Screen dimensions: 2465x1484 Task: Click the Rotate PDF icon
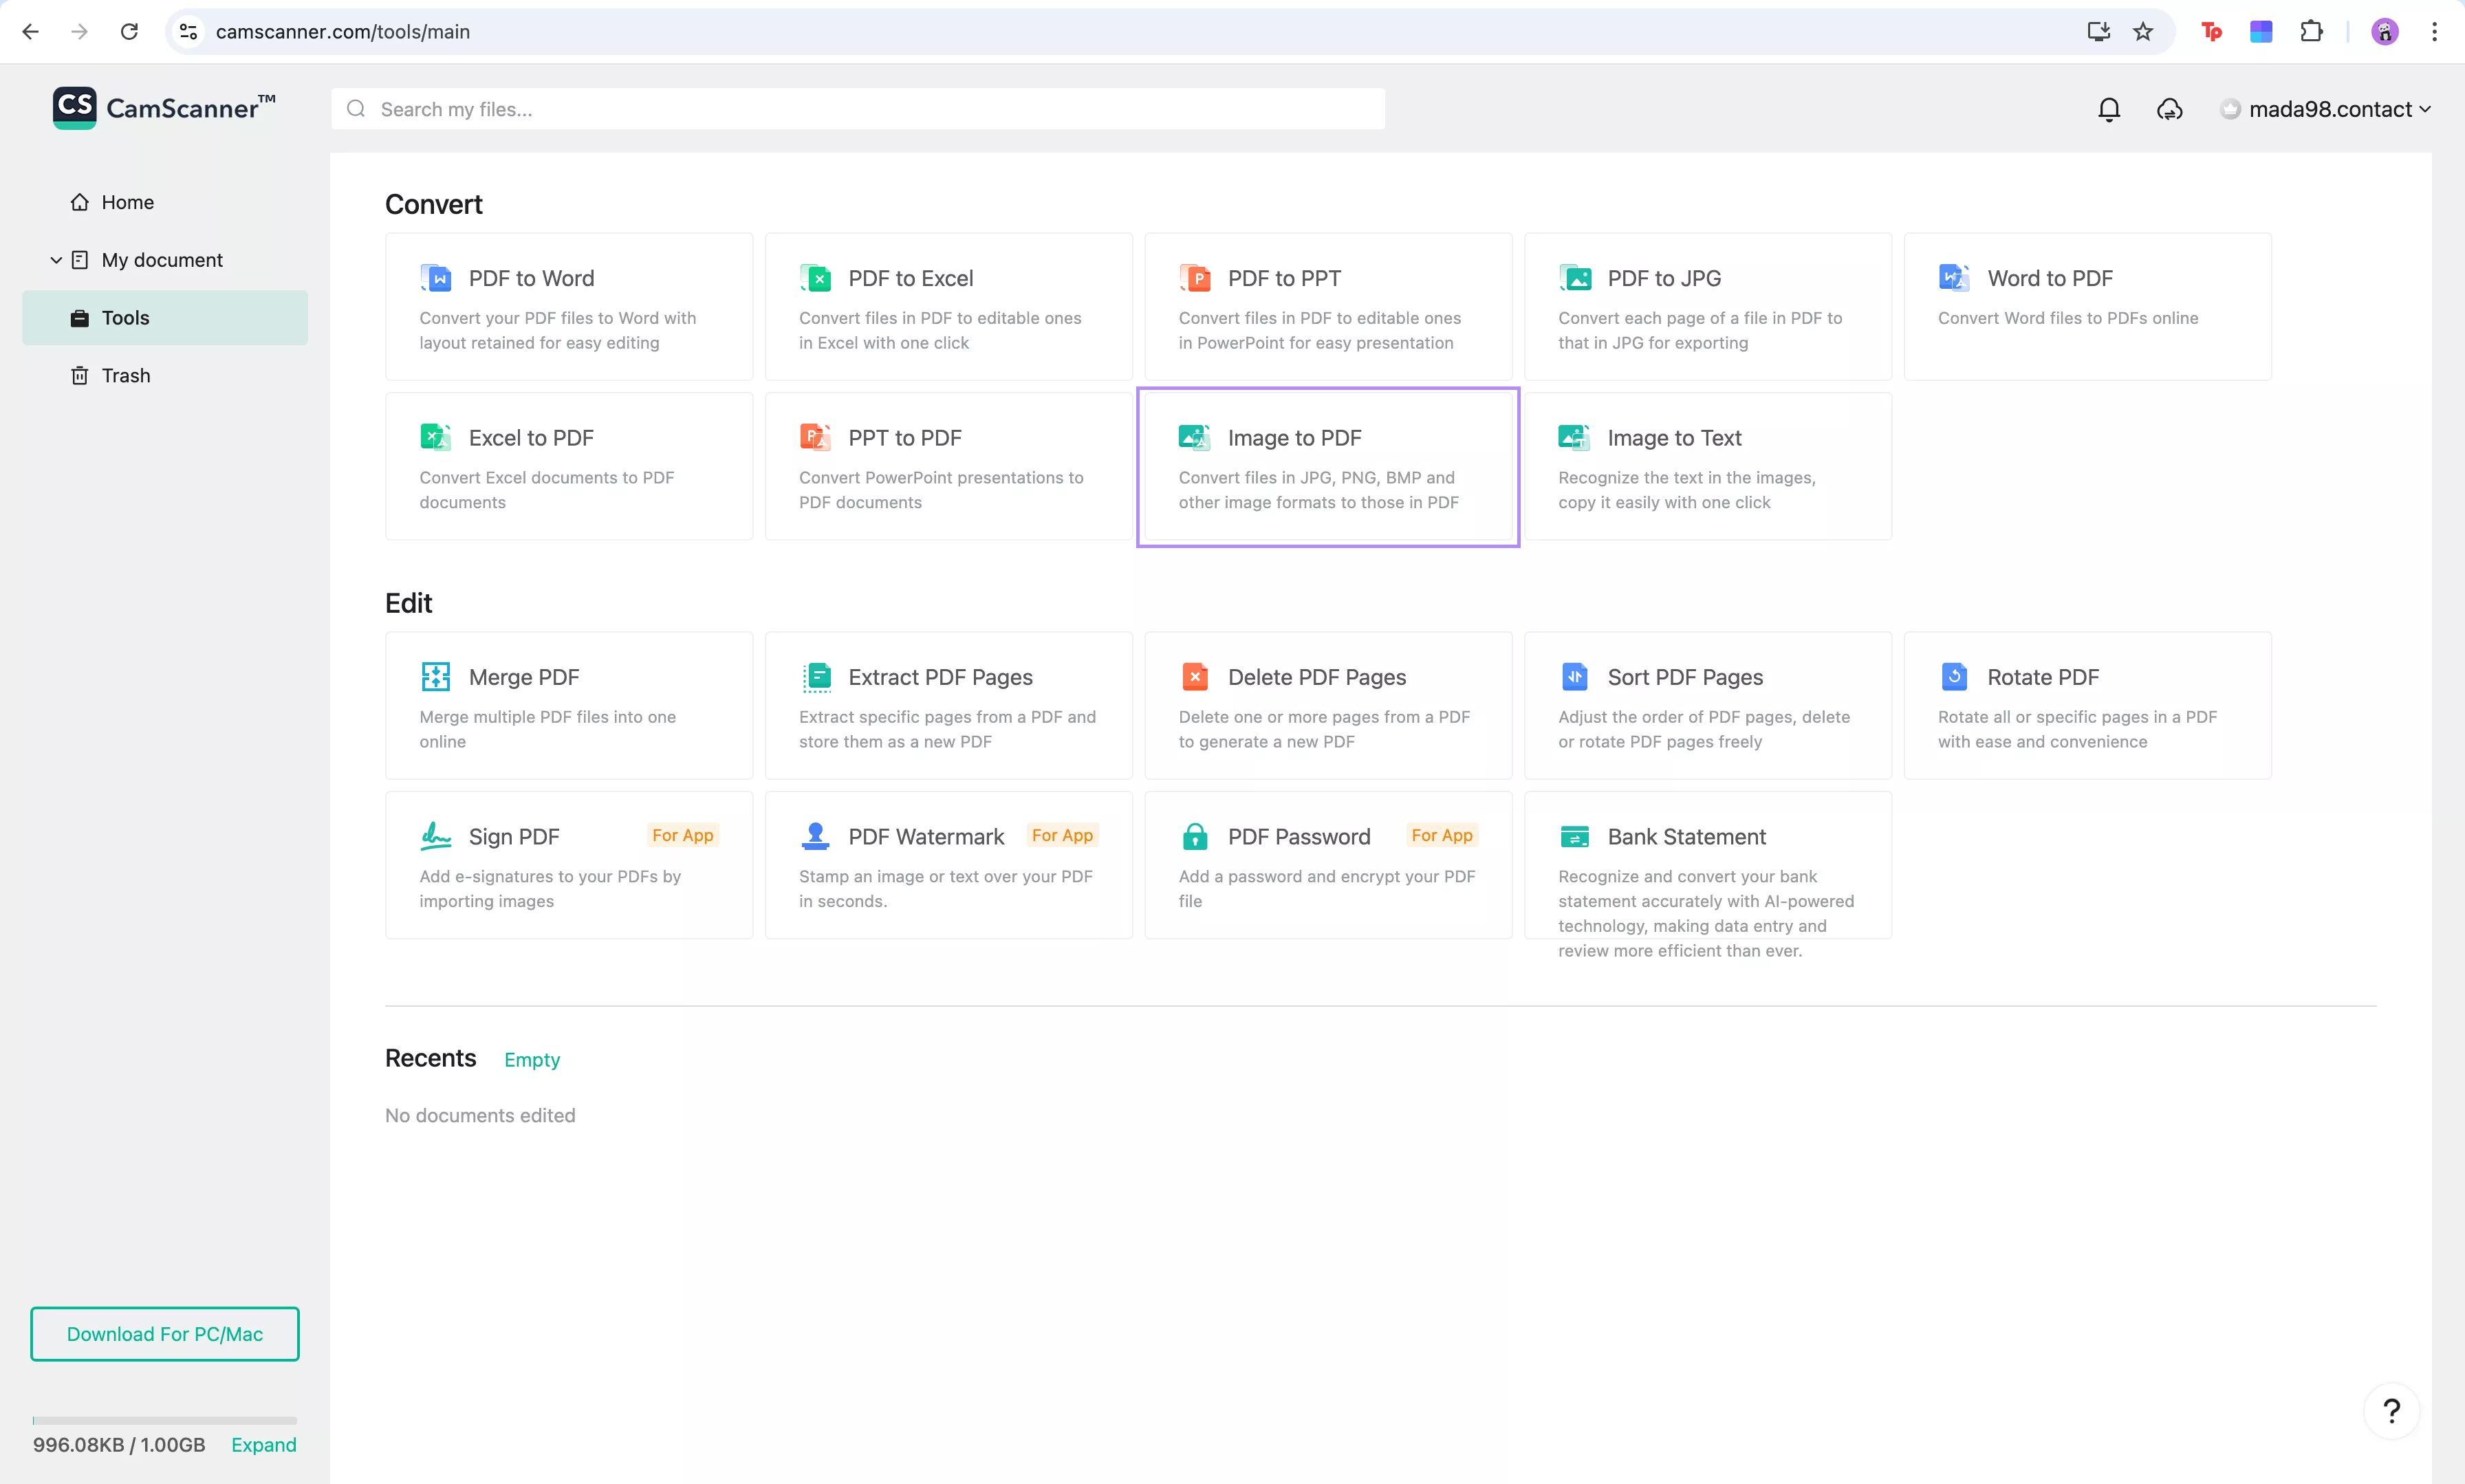tap(1954, 677)
